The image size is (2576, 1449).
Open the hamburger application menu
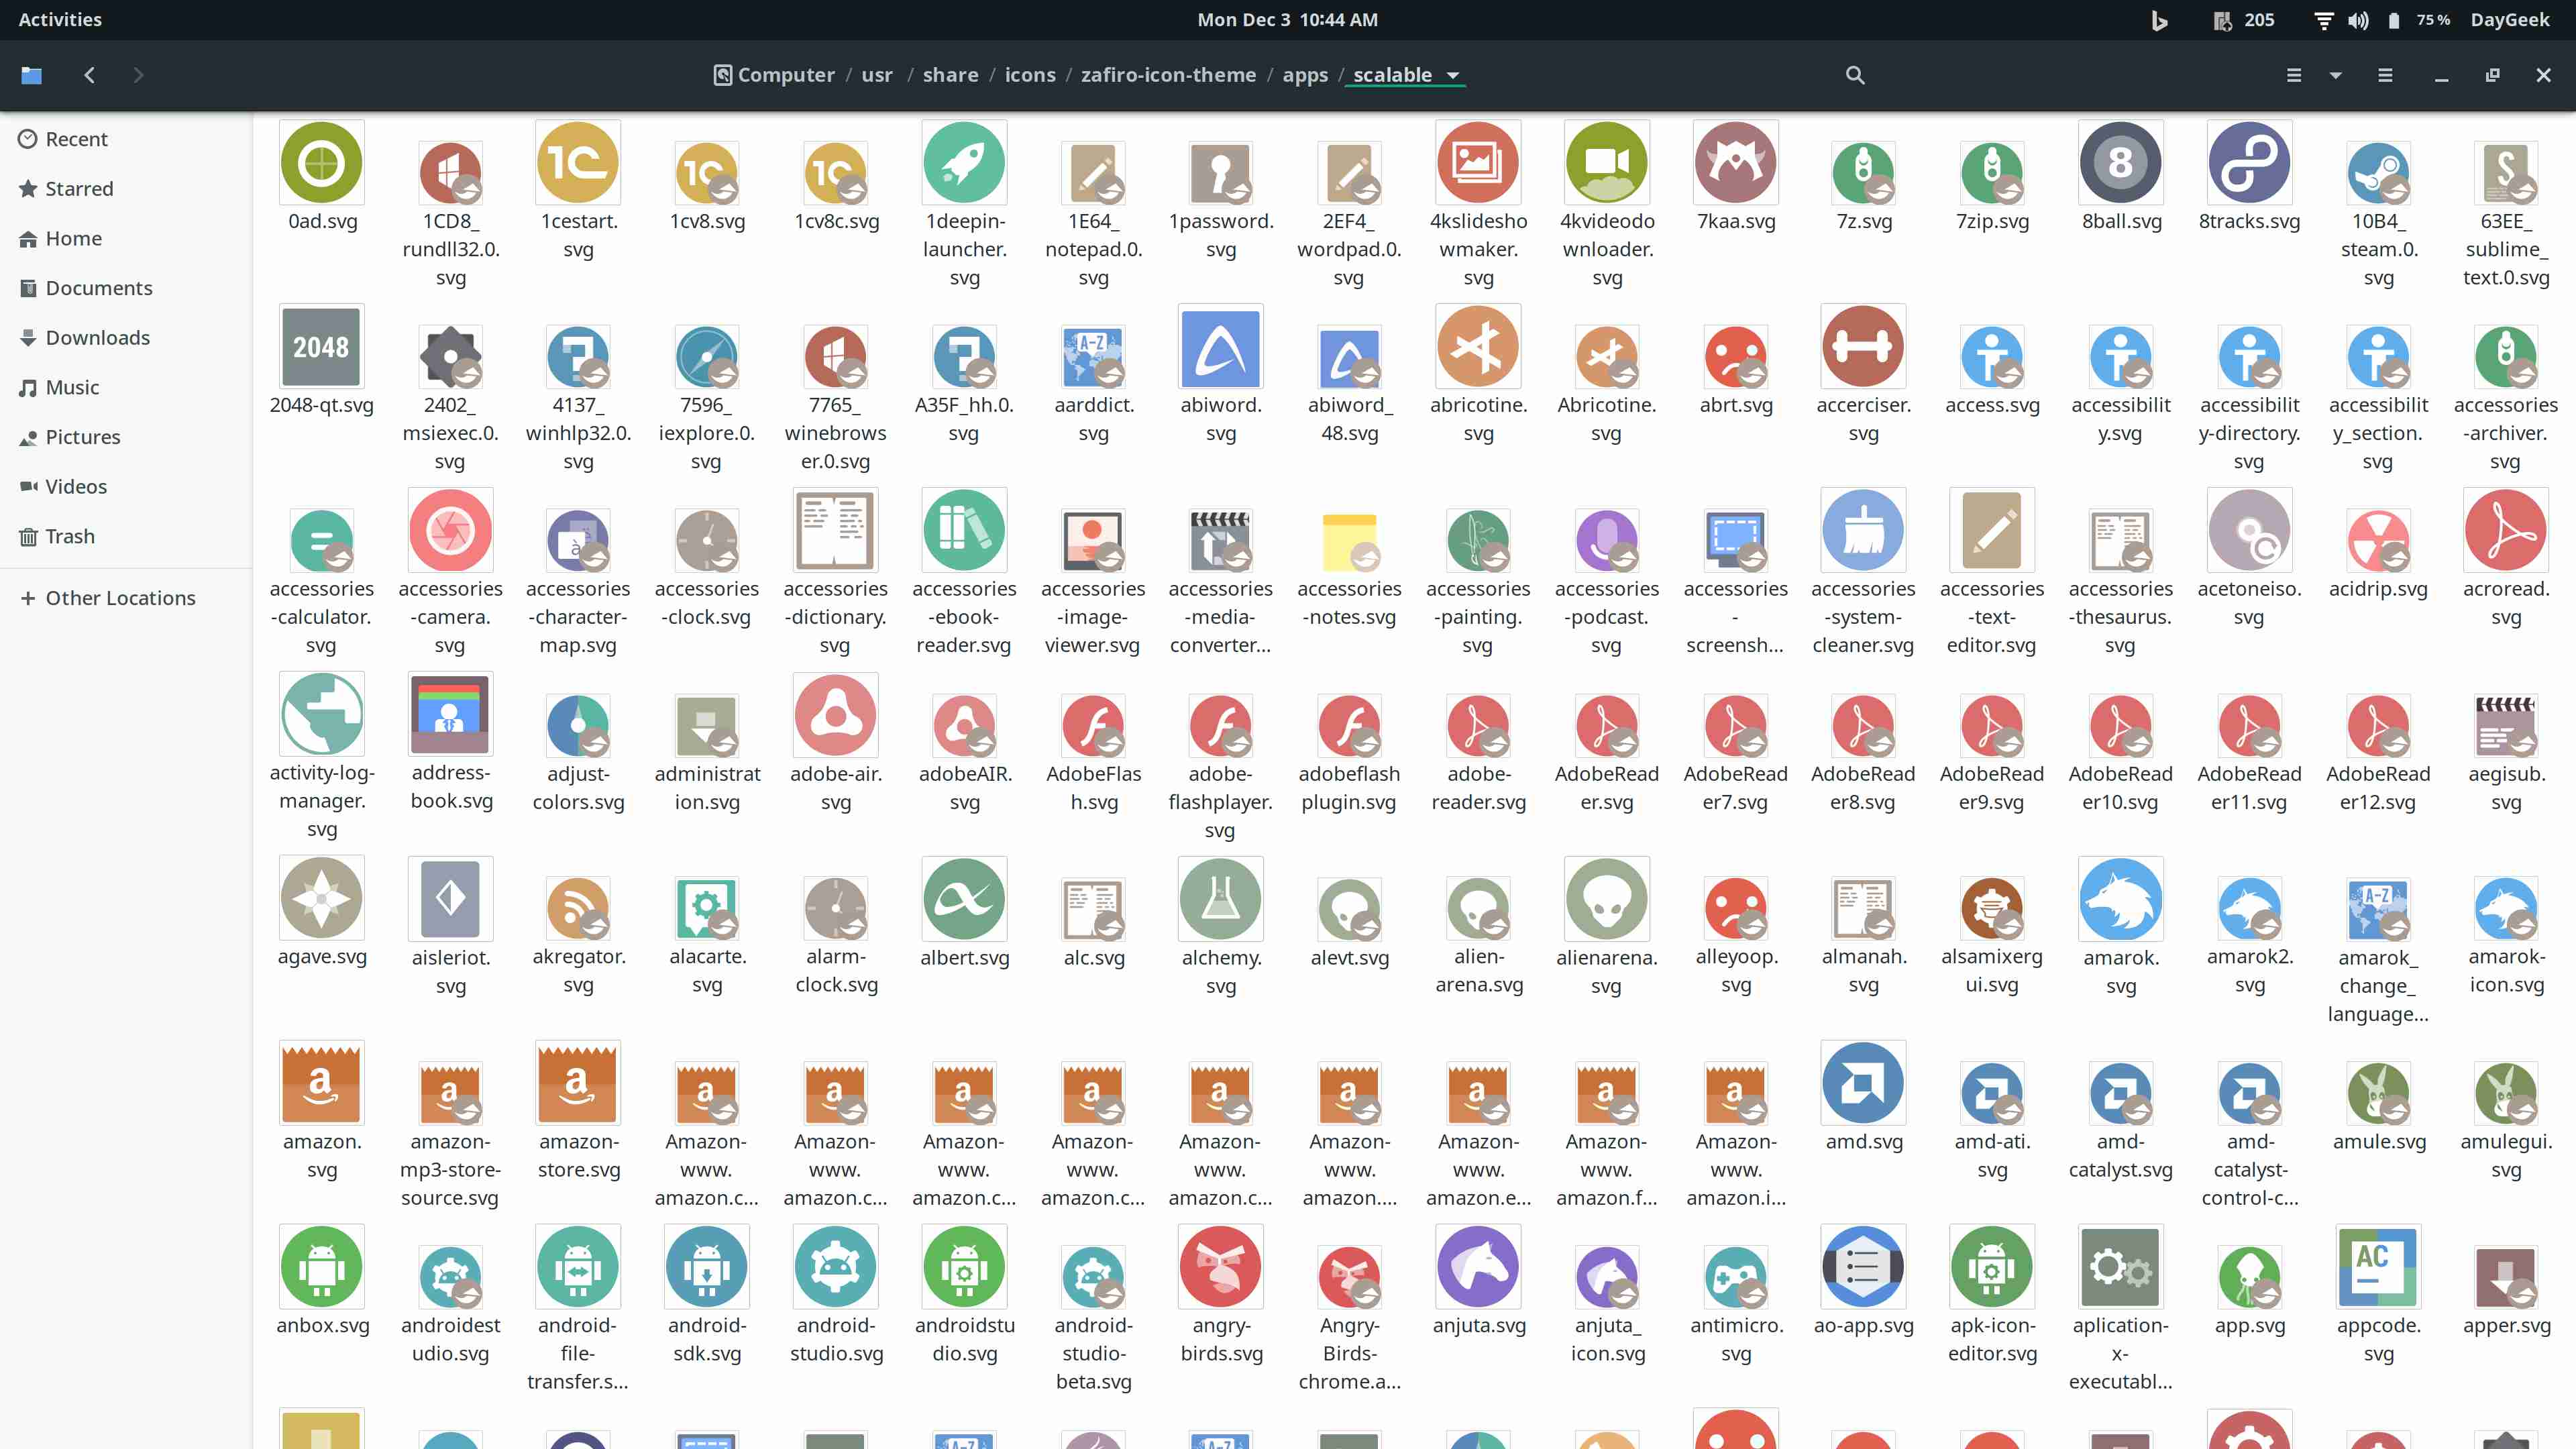[2385, 75]
